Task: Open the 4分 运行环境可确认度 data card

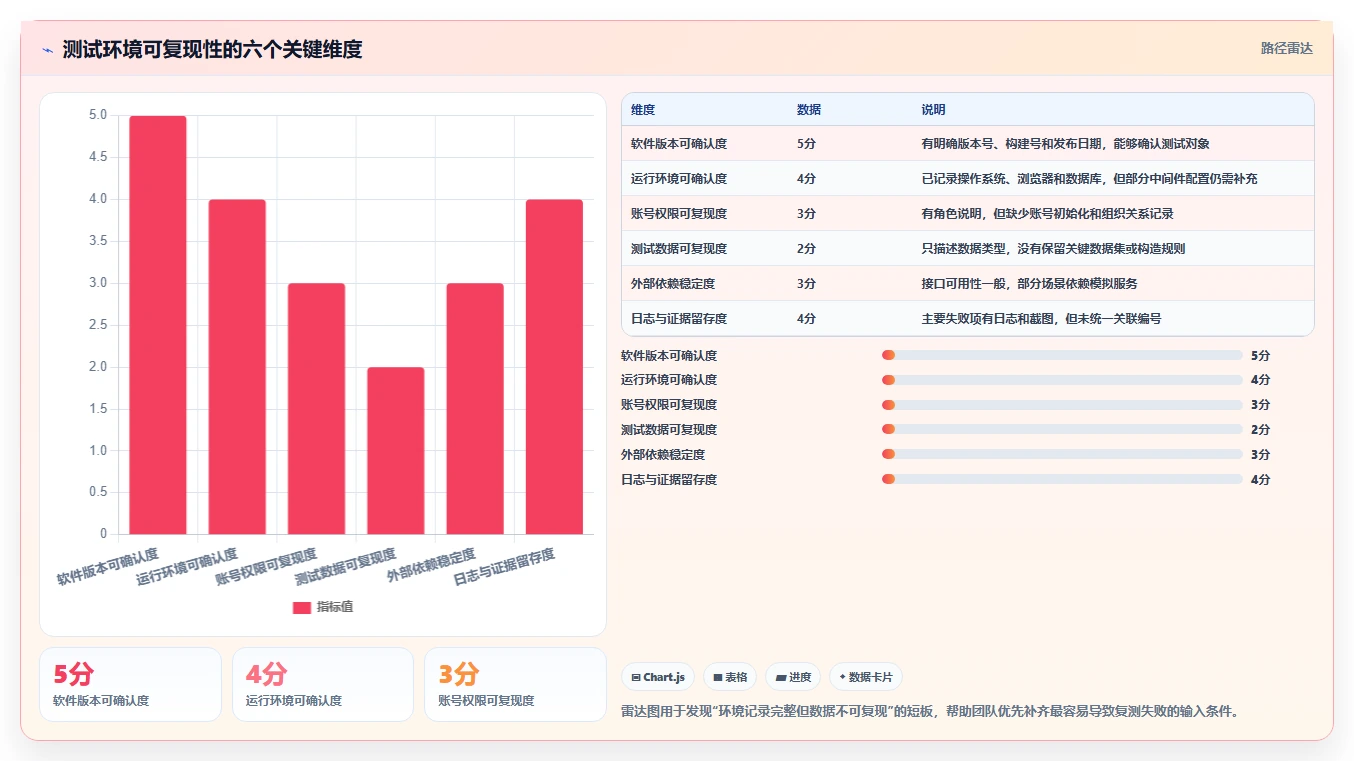Action: pos(323,684)
